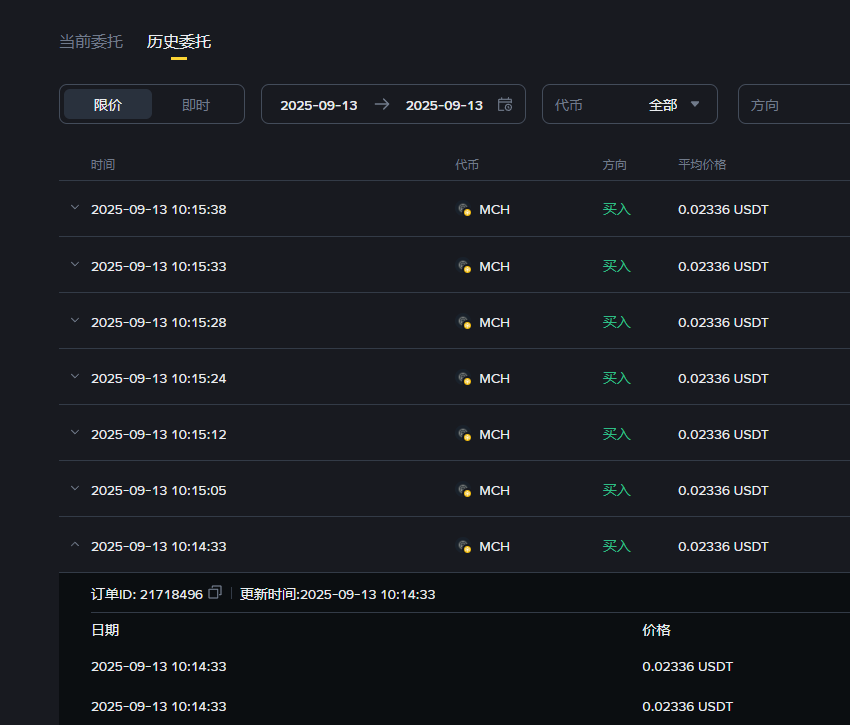Screen dimensions: 850x725
Task: Click the 方向 column header
Action: 614,164
